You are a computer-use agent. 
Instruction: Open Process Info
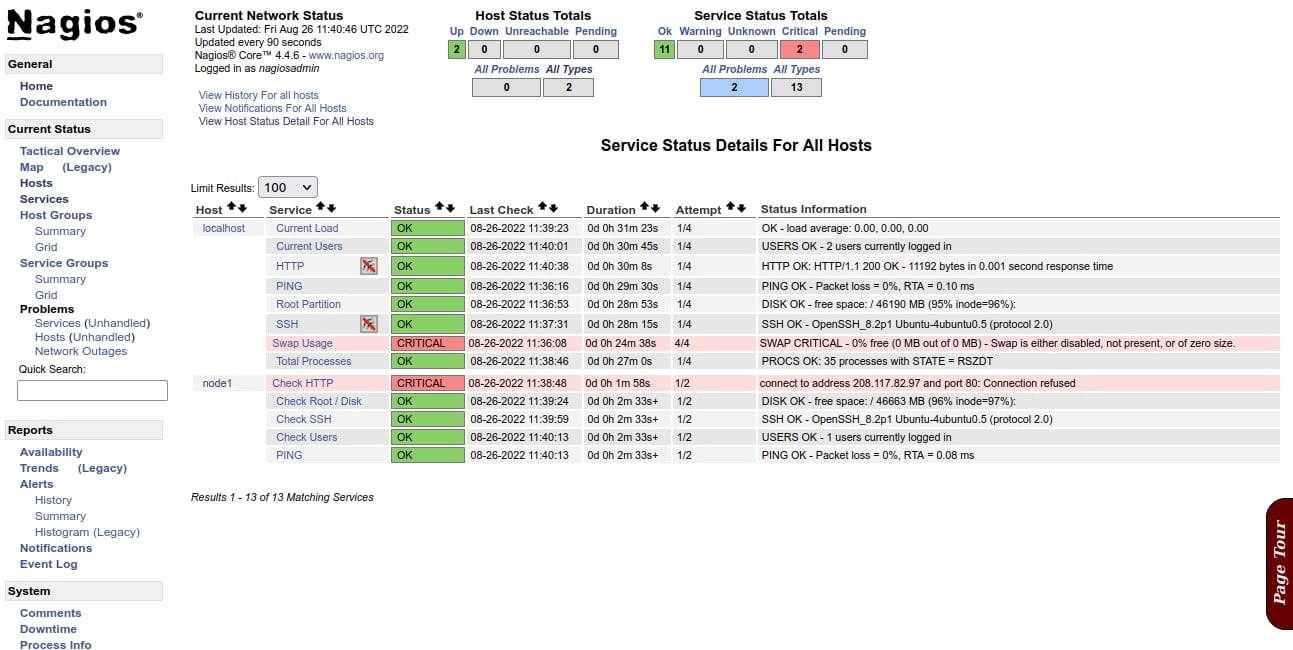55,645
